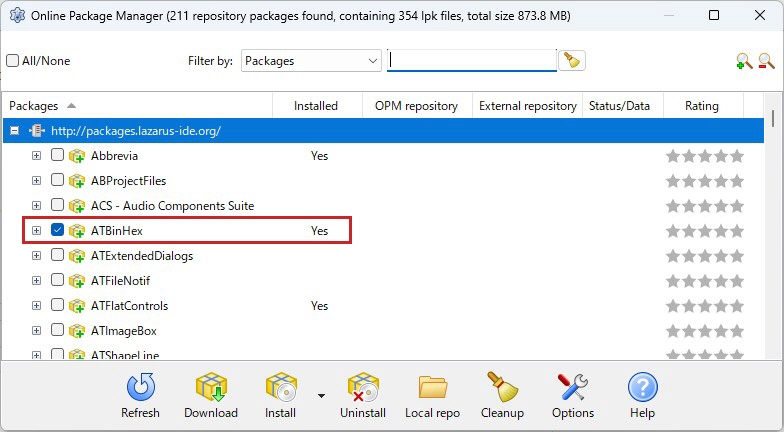Toggle the All/None checkbox

click(13, 61)
